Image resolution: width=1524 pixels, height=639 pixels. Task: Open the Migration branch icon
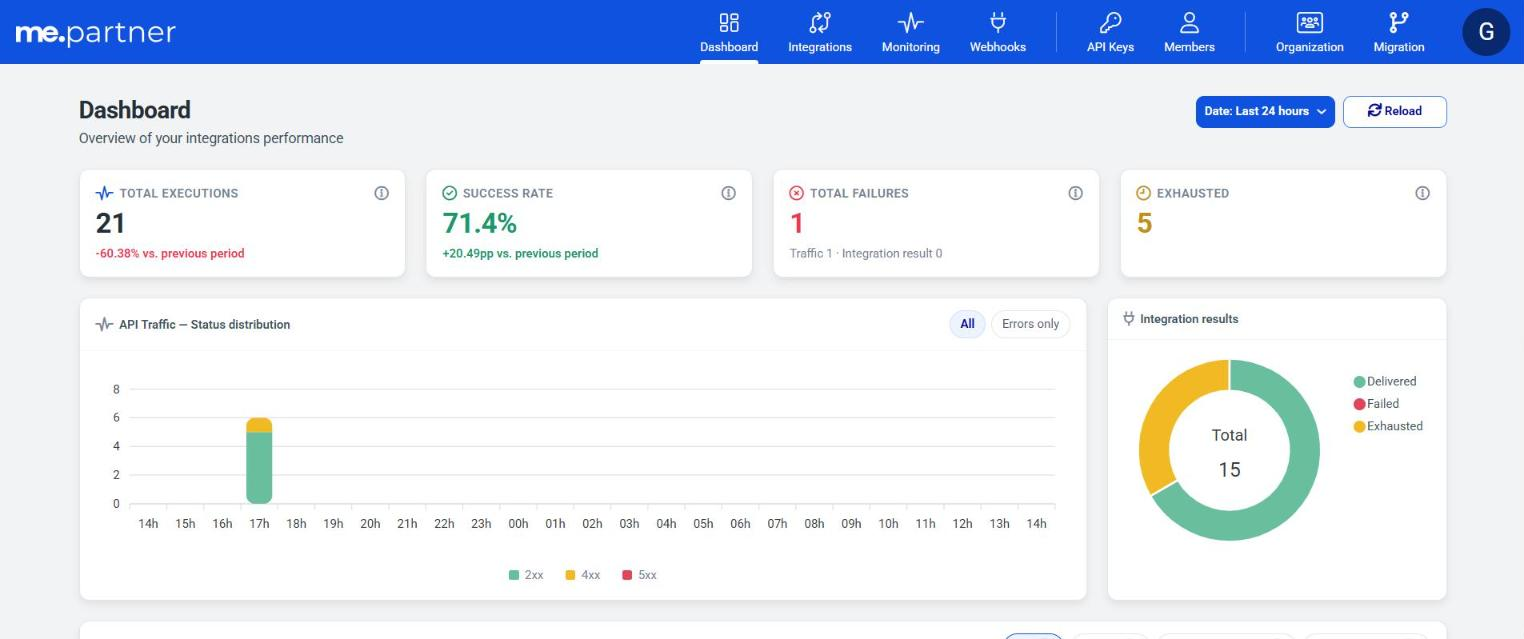pyautogui.click(x=1398, y=22)
